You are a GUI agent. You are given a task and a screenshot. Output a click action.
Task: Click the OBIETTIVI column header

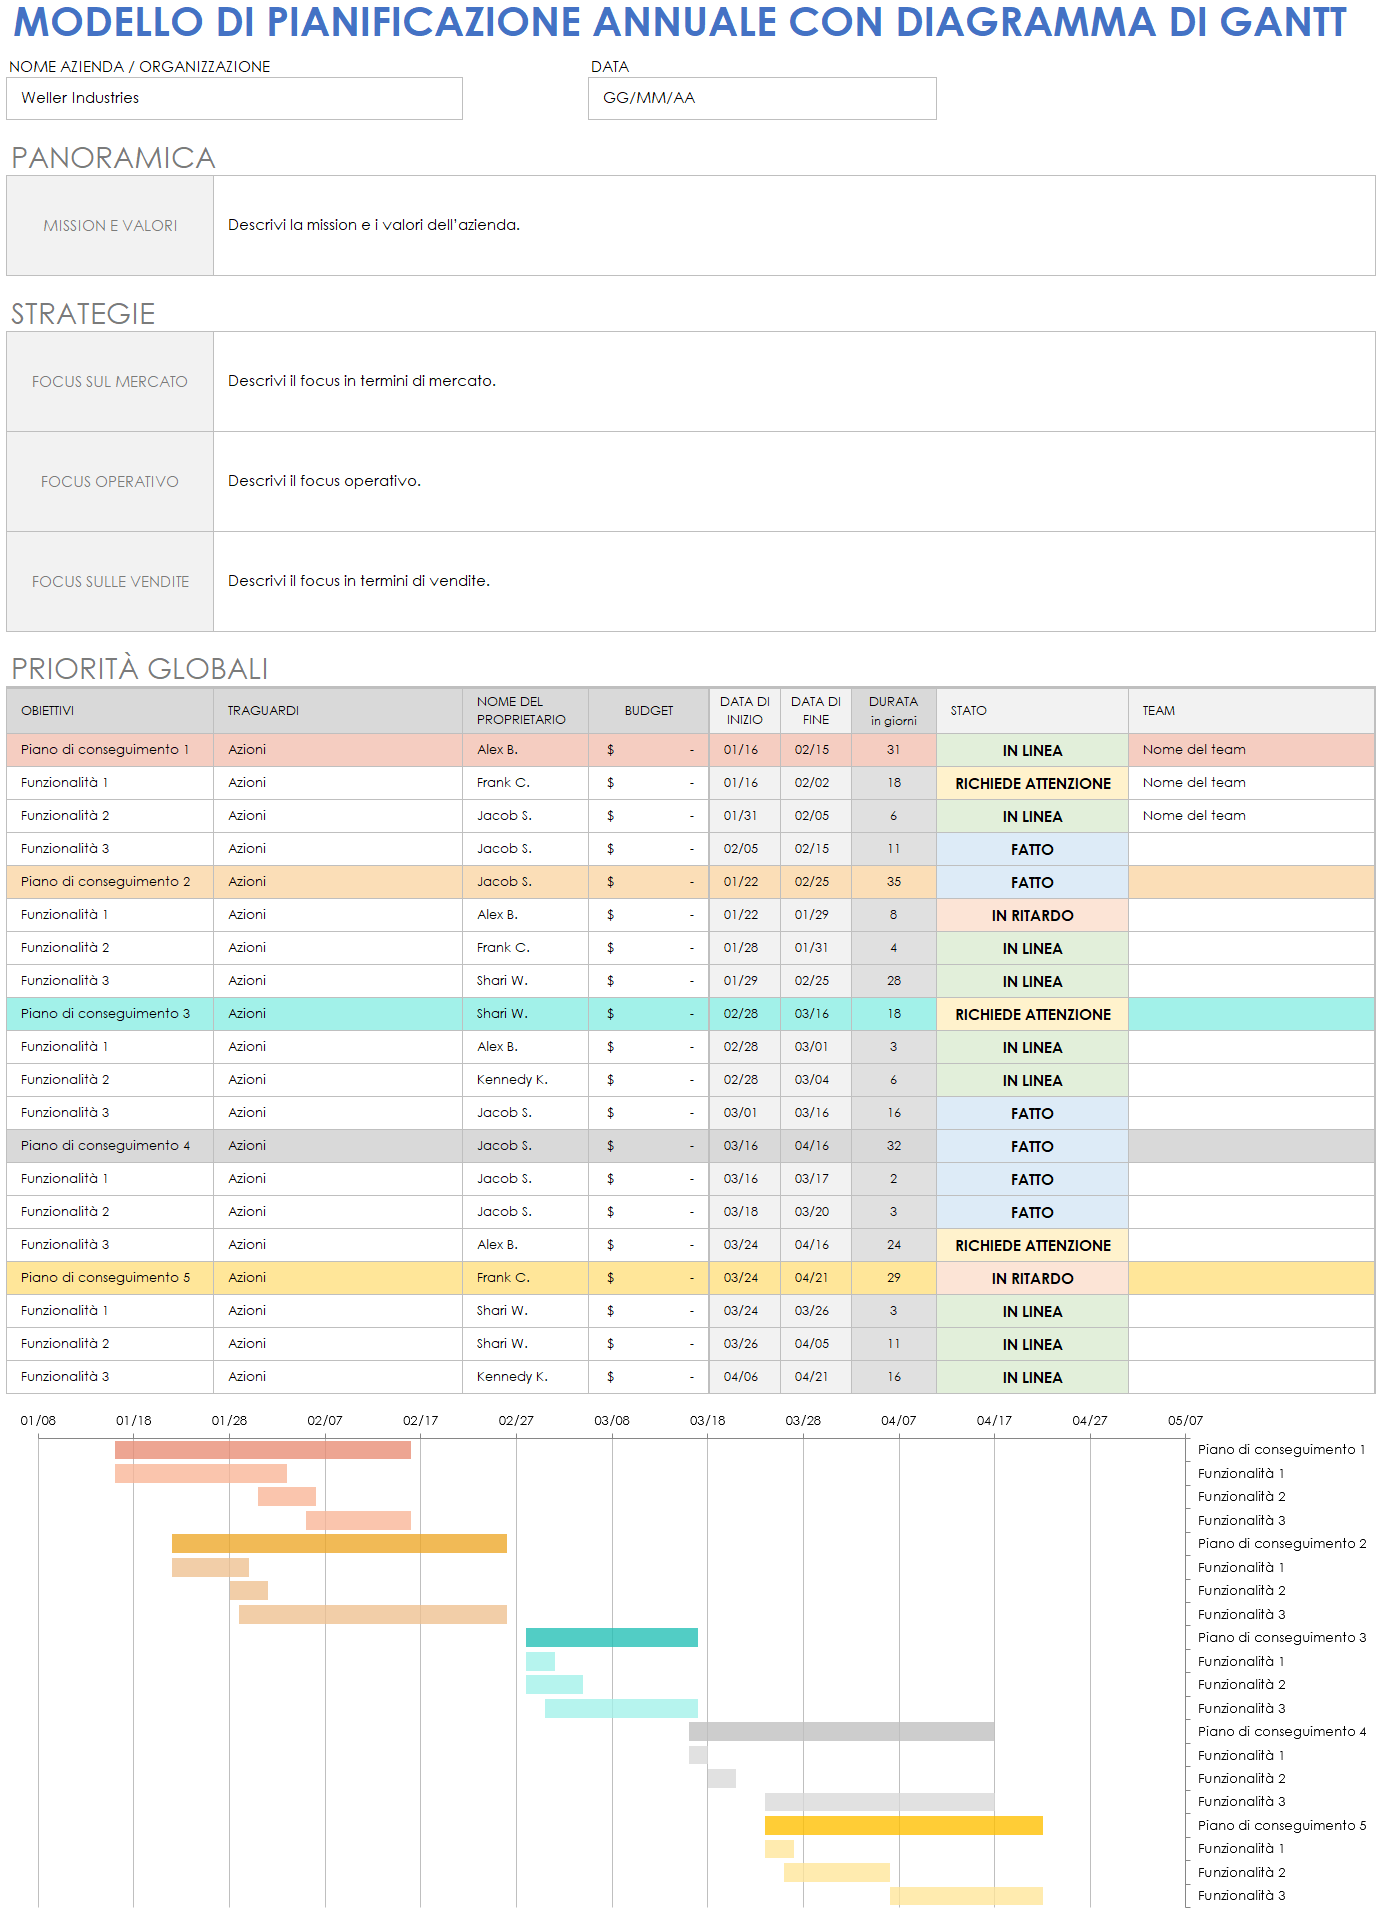point(110,710)
